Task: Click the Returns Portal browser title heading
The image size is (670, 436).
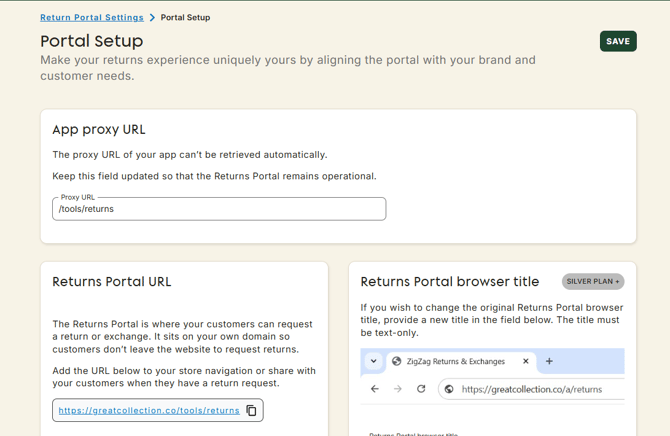Action: click(449, 282)
